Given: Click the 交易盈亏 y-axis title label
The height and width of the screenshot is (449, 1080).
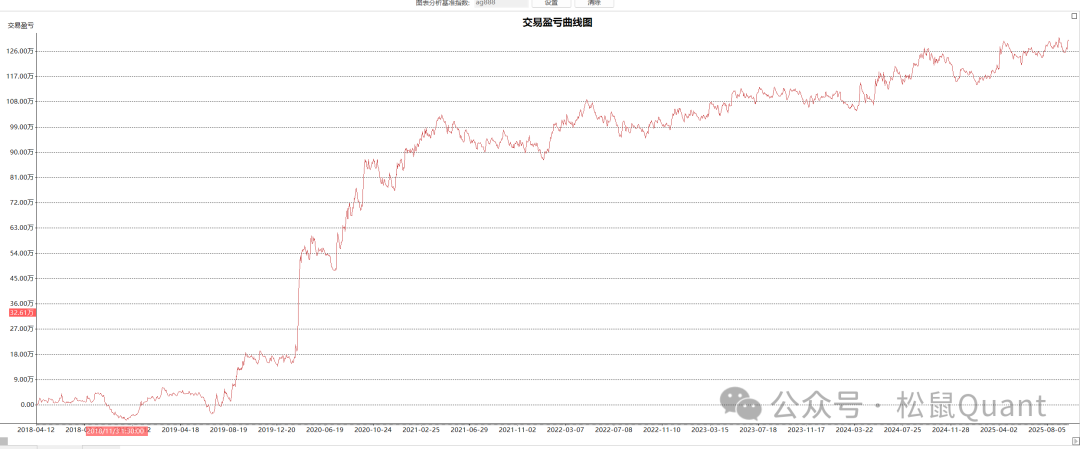Looking at the screenshot, I should pyautogui.click(x=21, y=24).
